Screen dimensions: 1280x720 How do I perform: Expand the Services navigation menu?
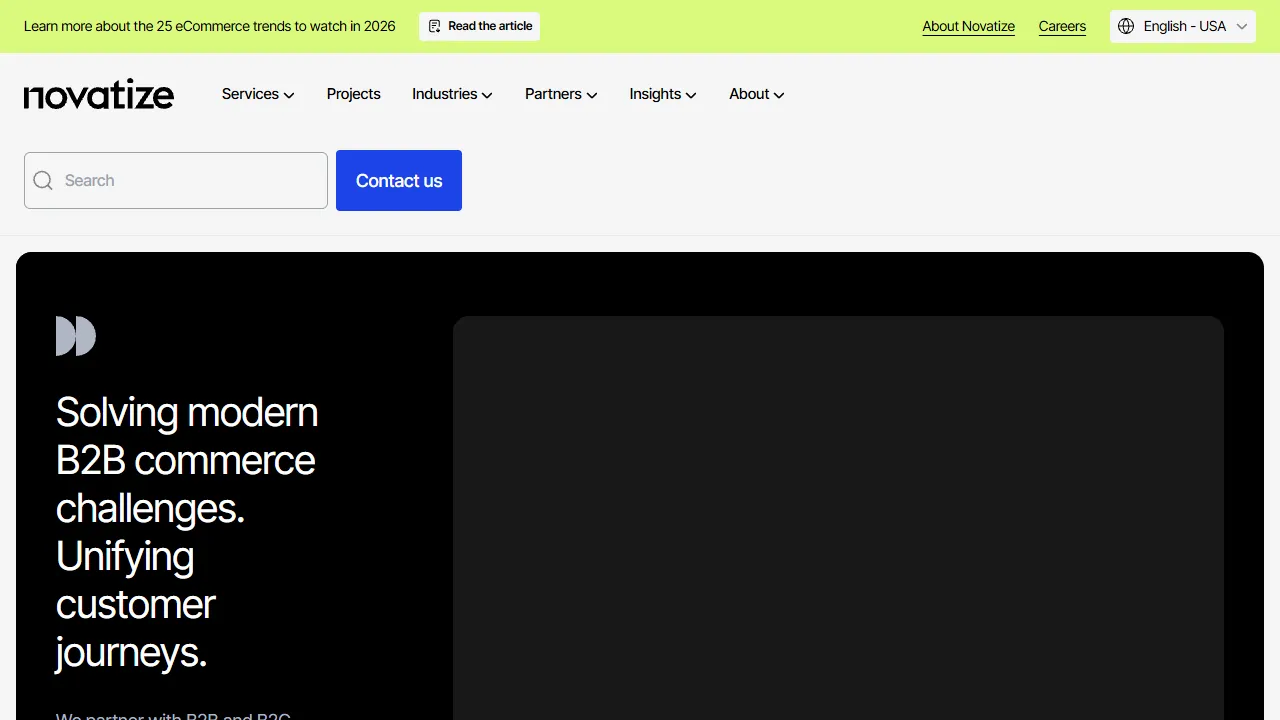[257, 94]
